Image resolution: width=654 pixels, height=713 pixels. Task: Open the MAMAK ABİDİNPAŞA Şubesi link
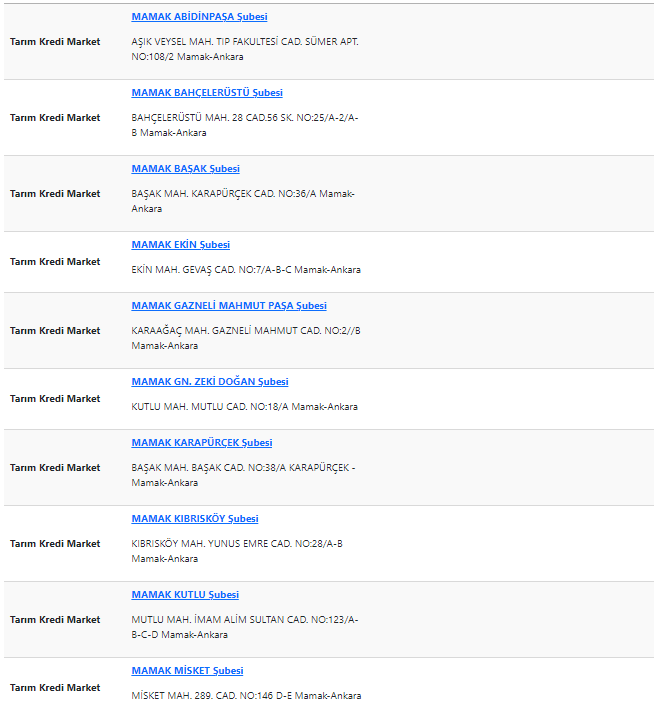tap(199, 17)
